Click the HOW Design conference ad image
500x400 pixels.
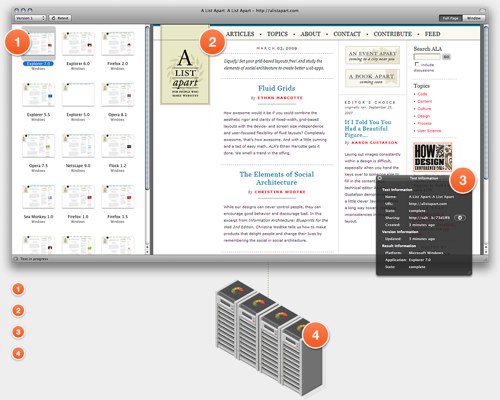[x=433, y=157]
